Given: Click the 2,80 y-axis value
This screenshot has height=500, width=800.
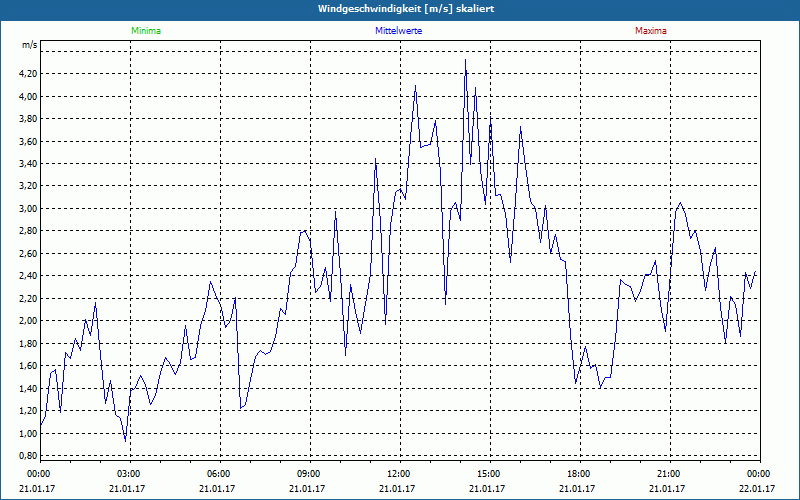Looking at the screenshot, I should point(28,231).
